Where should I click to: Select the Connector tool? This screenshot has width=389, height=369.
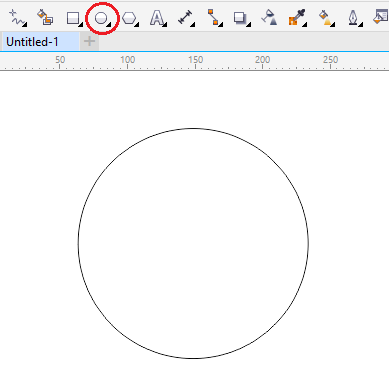[x=214, y=18]
